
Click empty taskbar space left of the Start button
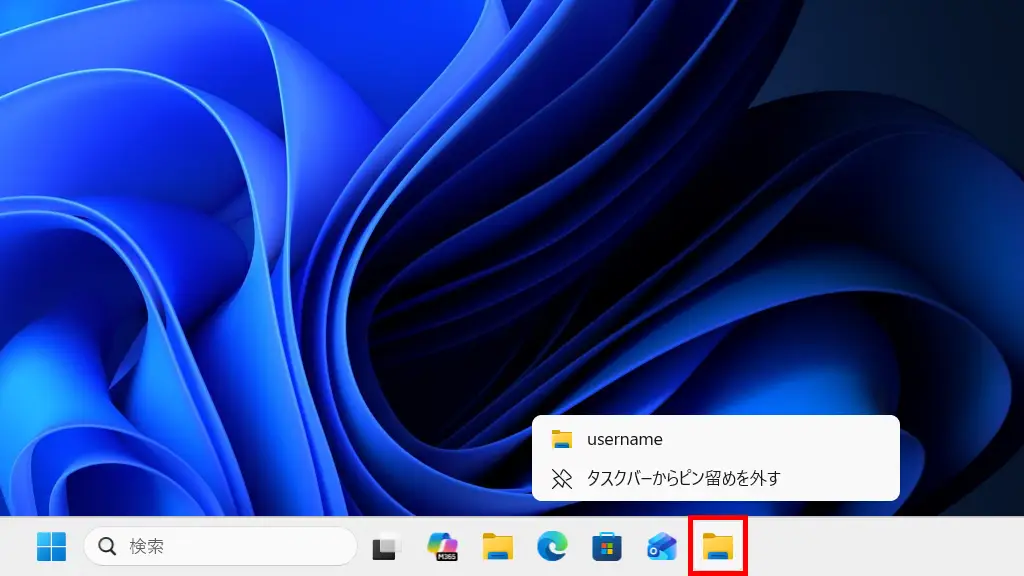[14, 546]
